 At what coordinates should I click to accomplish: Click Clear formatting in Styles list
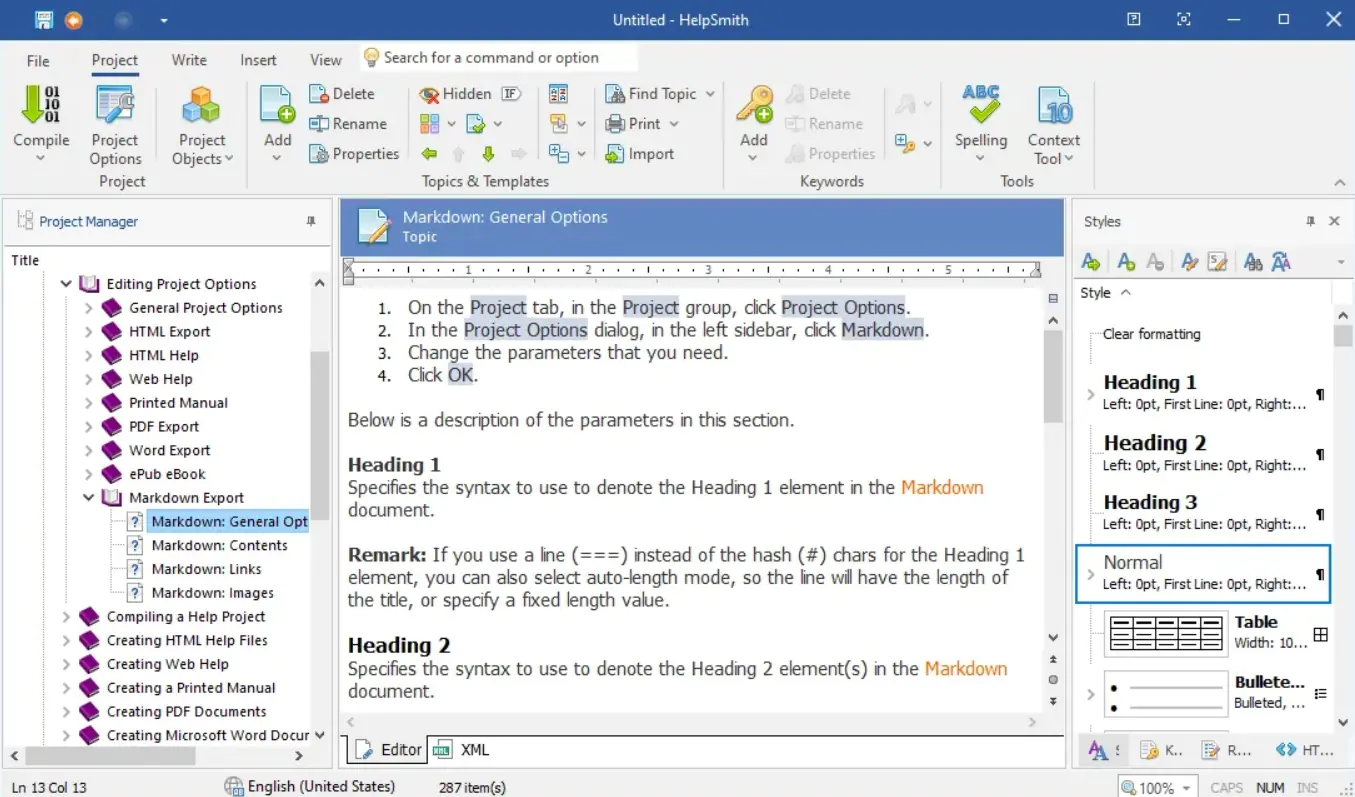(x=1151, y=334)
